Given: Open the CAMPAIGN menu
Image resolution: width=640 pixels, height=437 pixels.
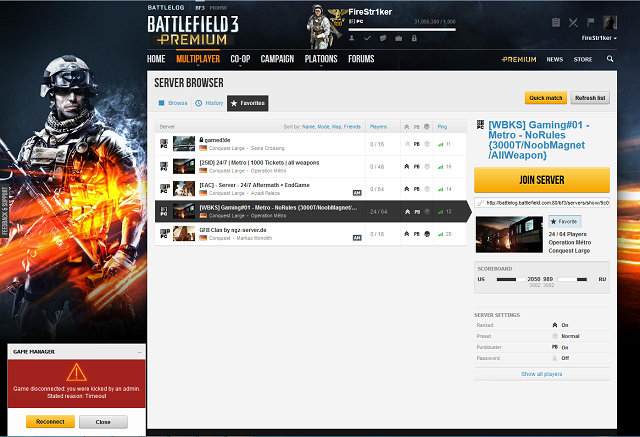Looking at the screenshot, I should (277, 59).
